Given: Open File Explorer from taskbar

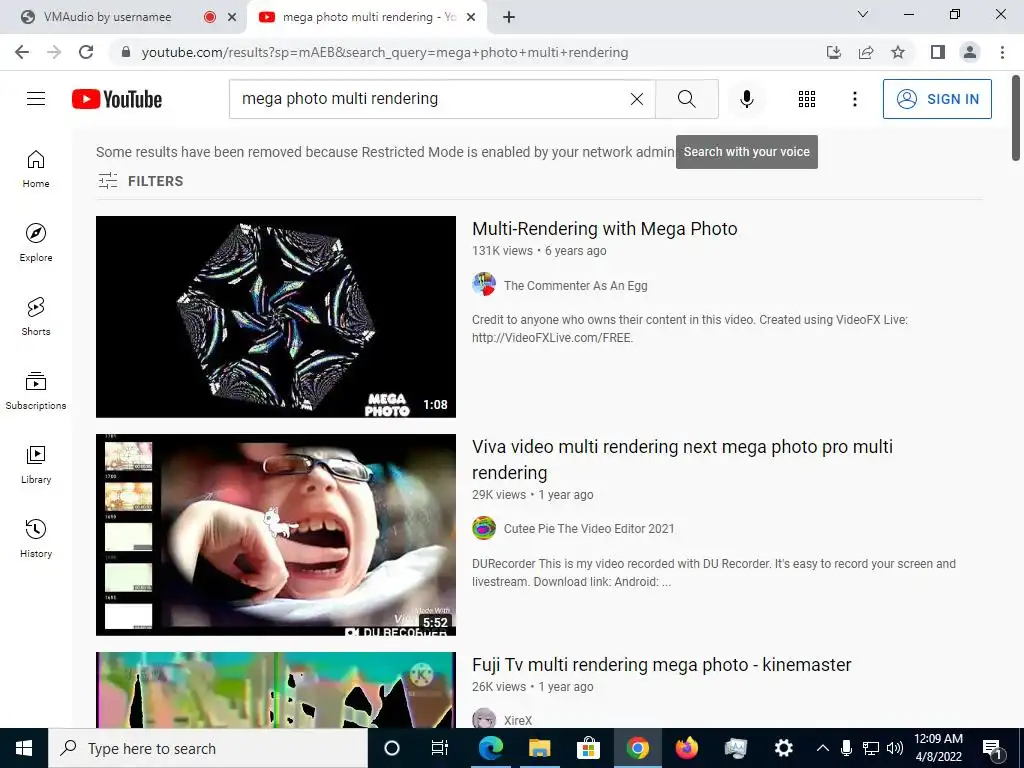Looking at the screenshot, I should [539, 748].
